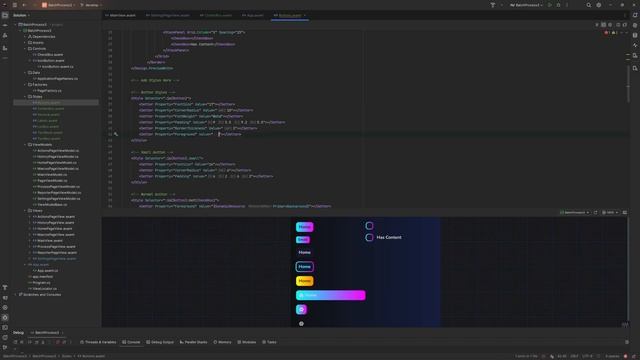Open the Threads & Variables debug tab
Viewport: 640px width, 360px height.
[98, 342]
